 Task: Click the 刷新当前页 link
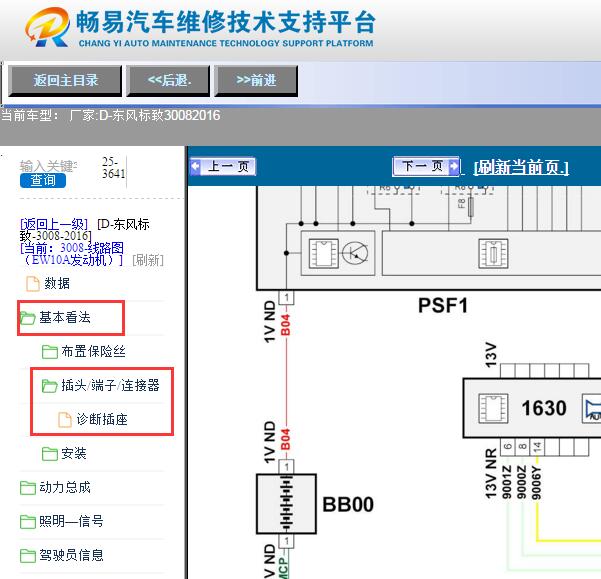click(521, 167)
